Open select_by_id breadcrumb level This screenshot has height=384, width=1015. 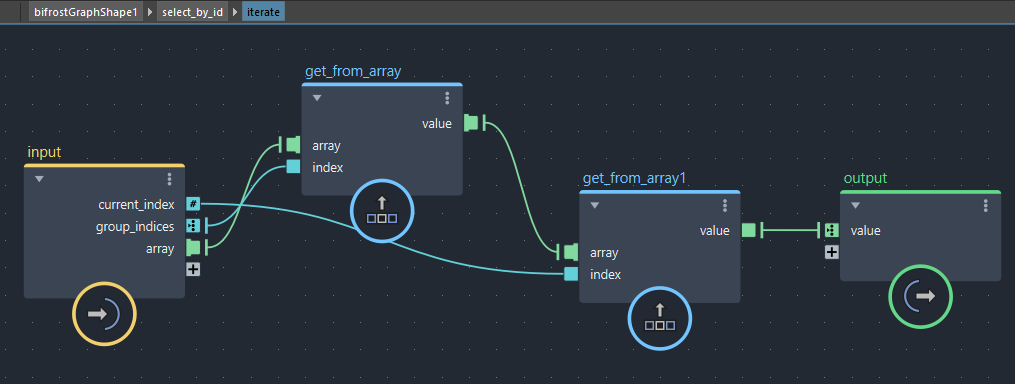click(x=193, y=12)
